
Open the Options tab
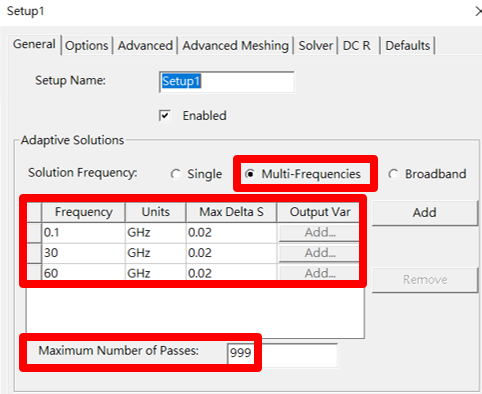click(x=87, y=46)
